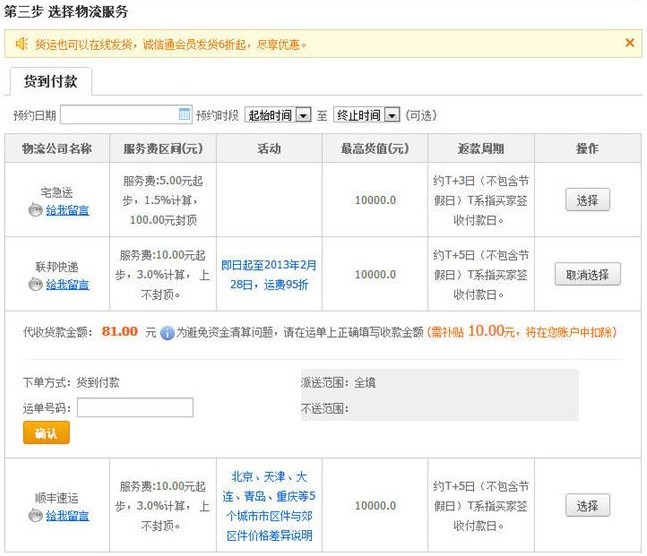Viewport: 647px width, 556px height.
Task: Click the 联邦快递 company name
Action: click(x=57, y=267)
